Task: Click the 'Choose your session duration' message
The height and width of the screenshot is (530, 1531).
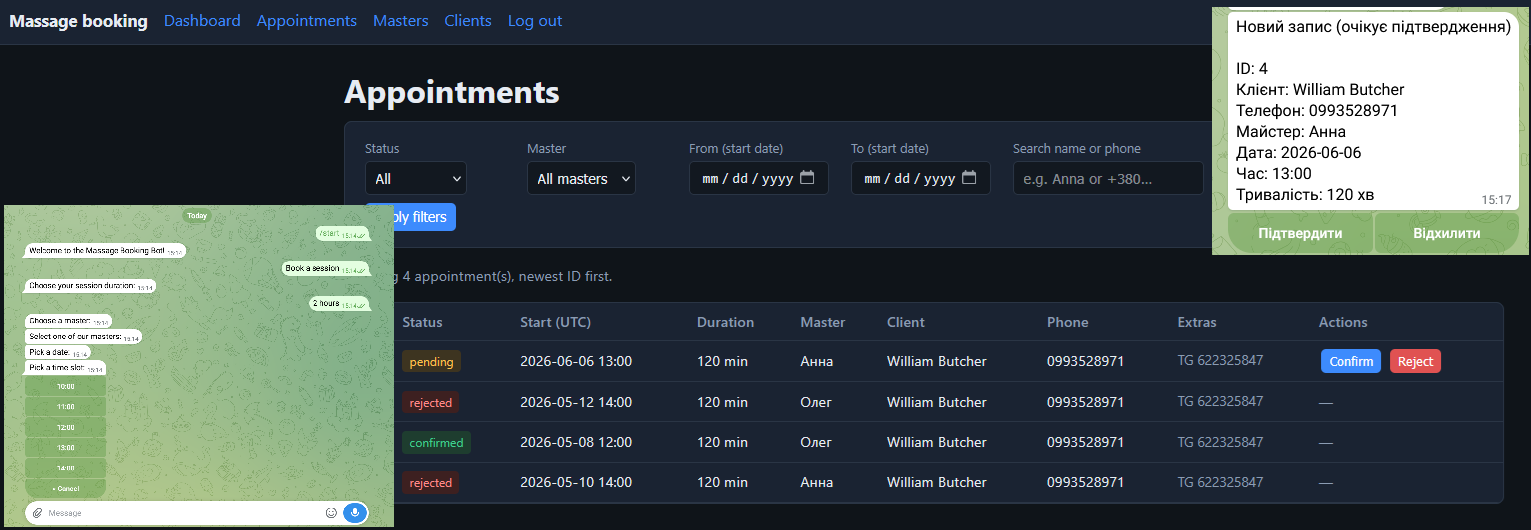Action: (x=90, y=286)
